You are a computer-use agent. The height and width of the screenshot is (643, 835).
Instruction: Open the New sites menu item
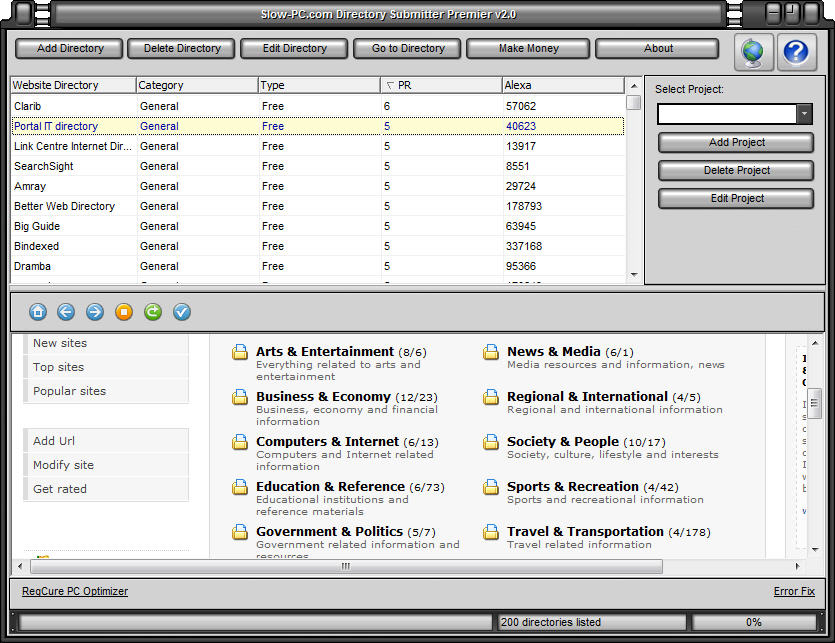point(106,344)
